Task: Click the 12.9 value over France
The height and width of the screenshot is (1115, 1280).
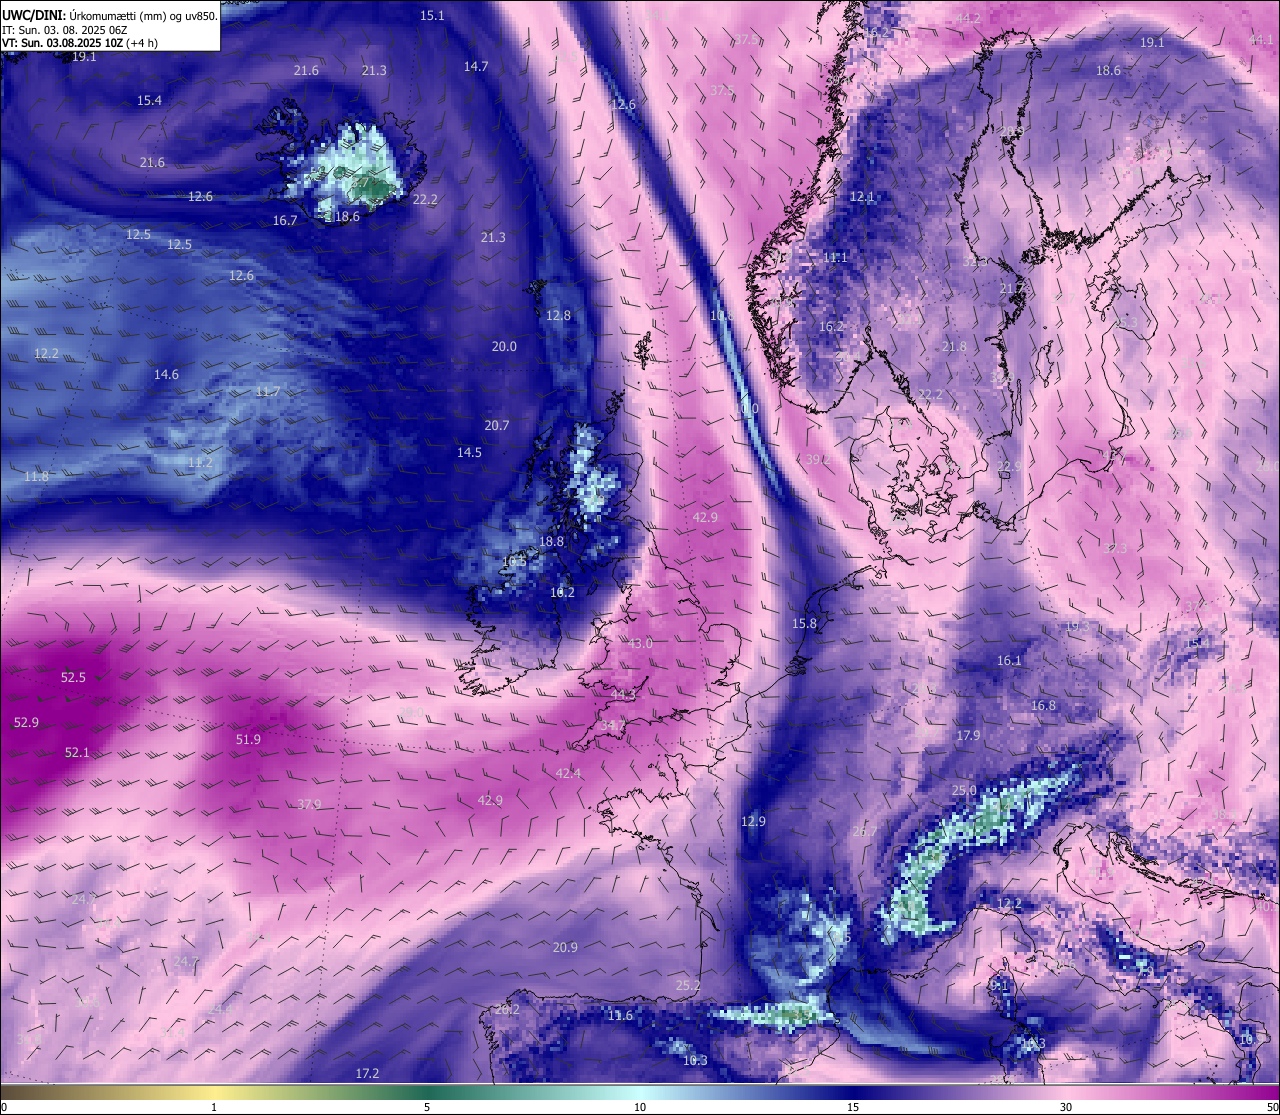Action: coord(753,821)
